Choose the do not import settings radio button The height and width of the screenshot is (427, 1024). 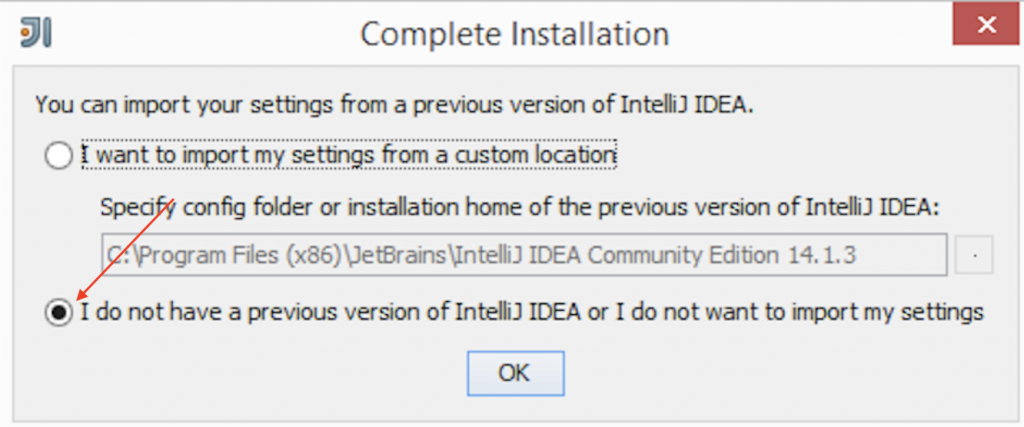coord(58,313)
